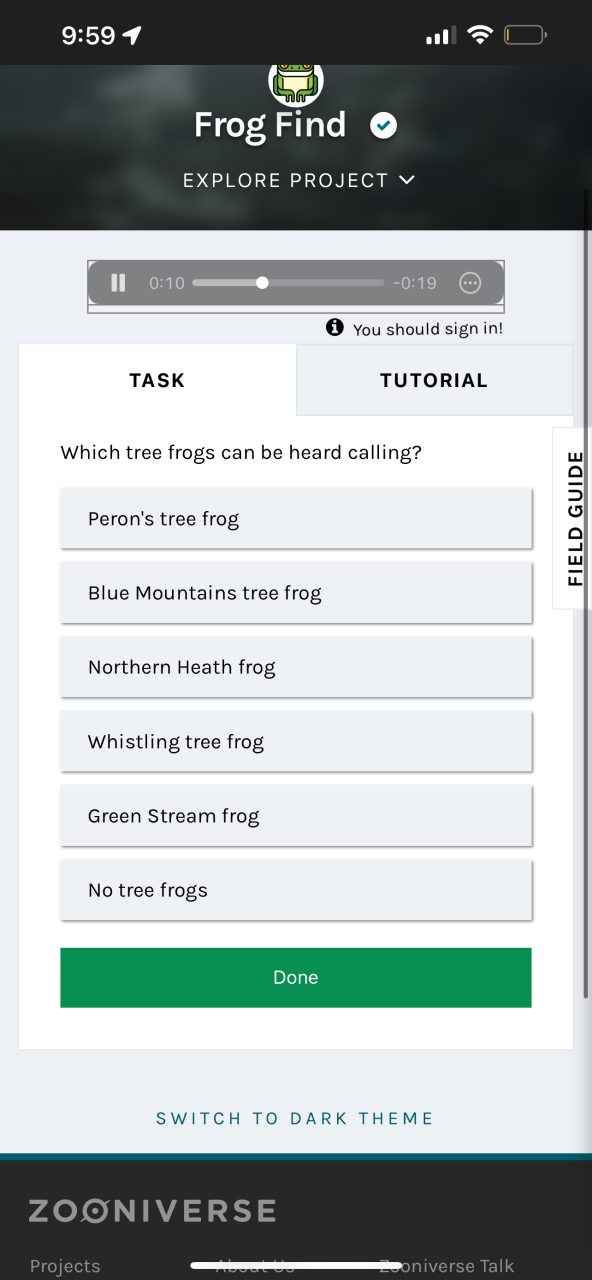
Task: Click the Zooniverse logo in footer
Action: click(152, 1211)
